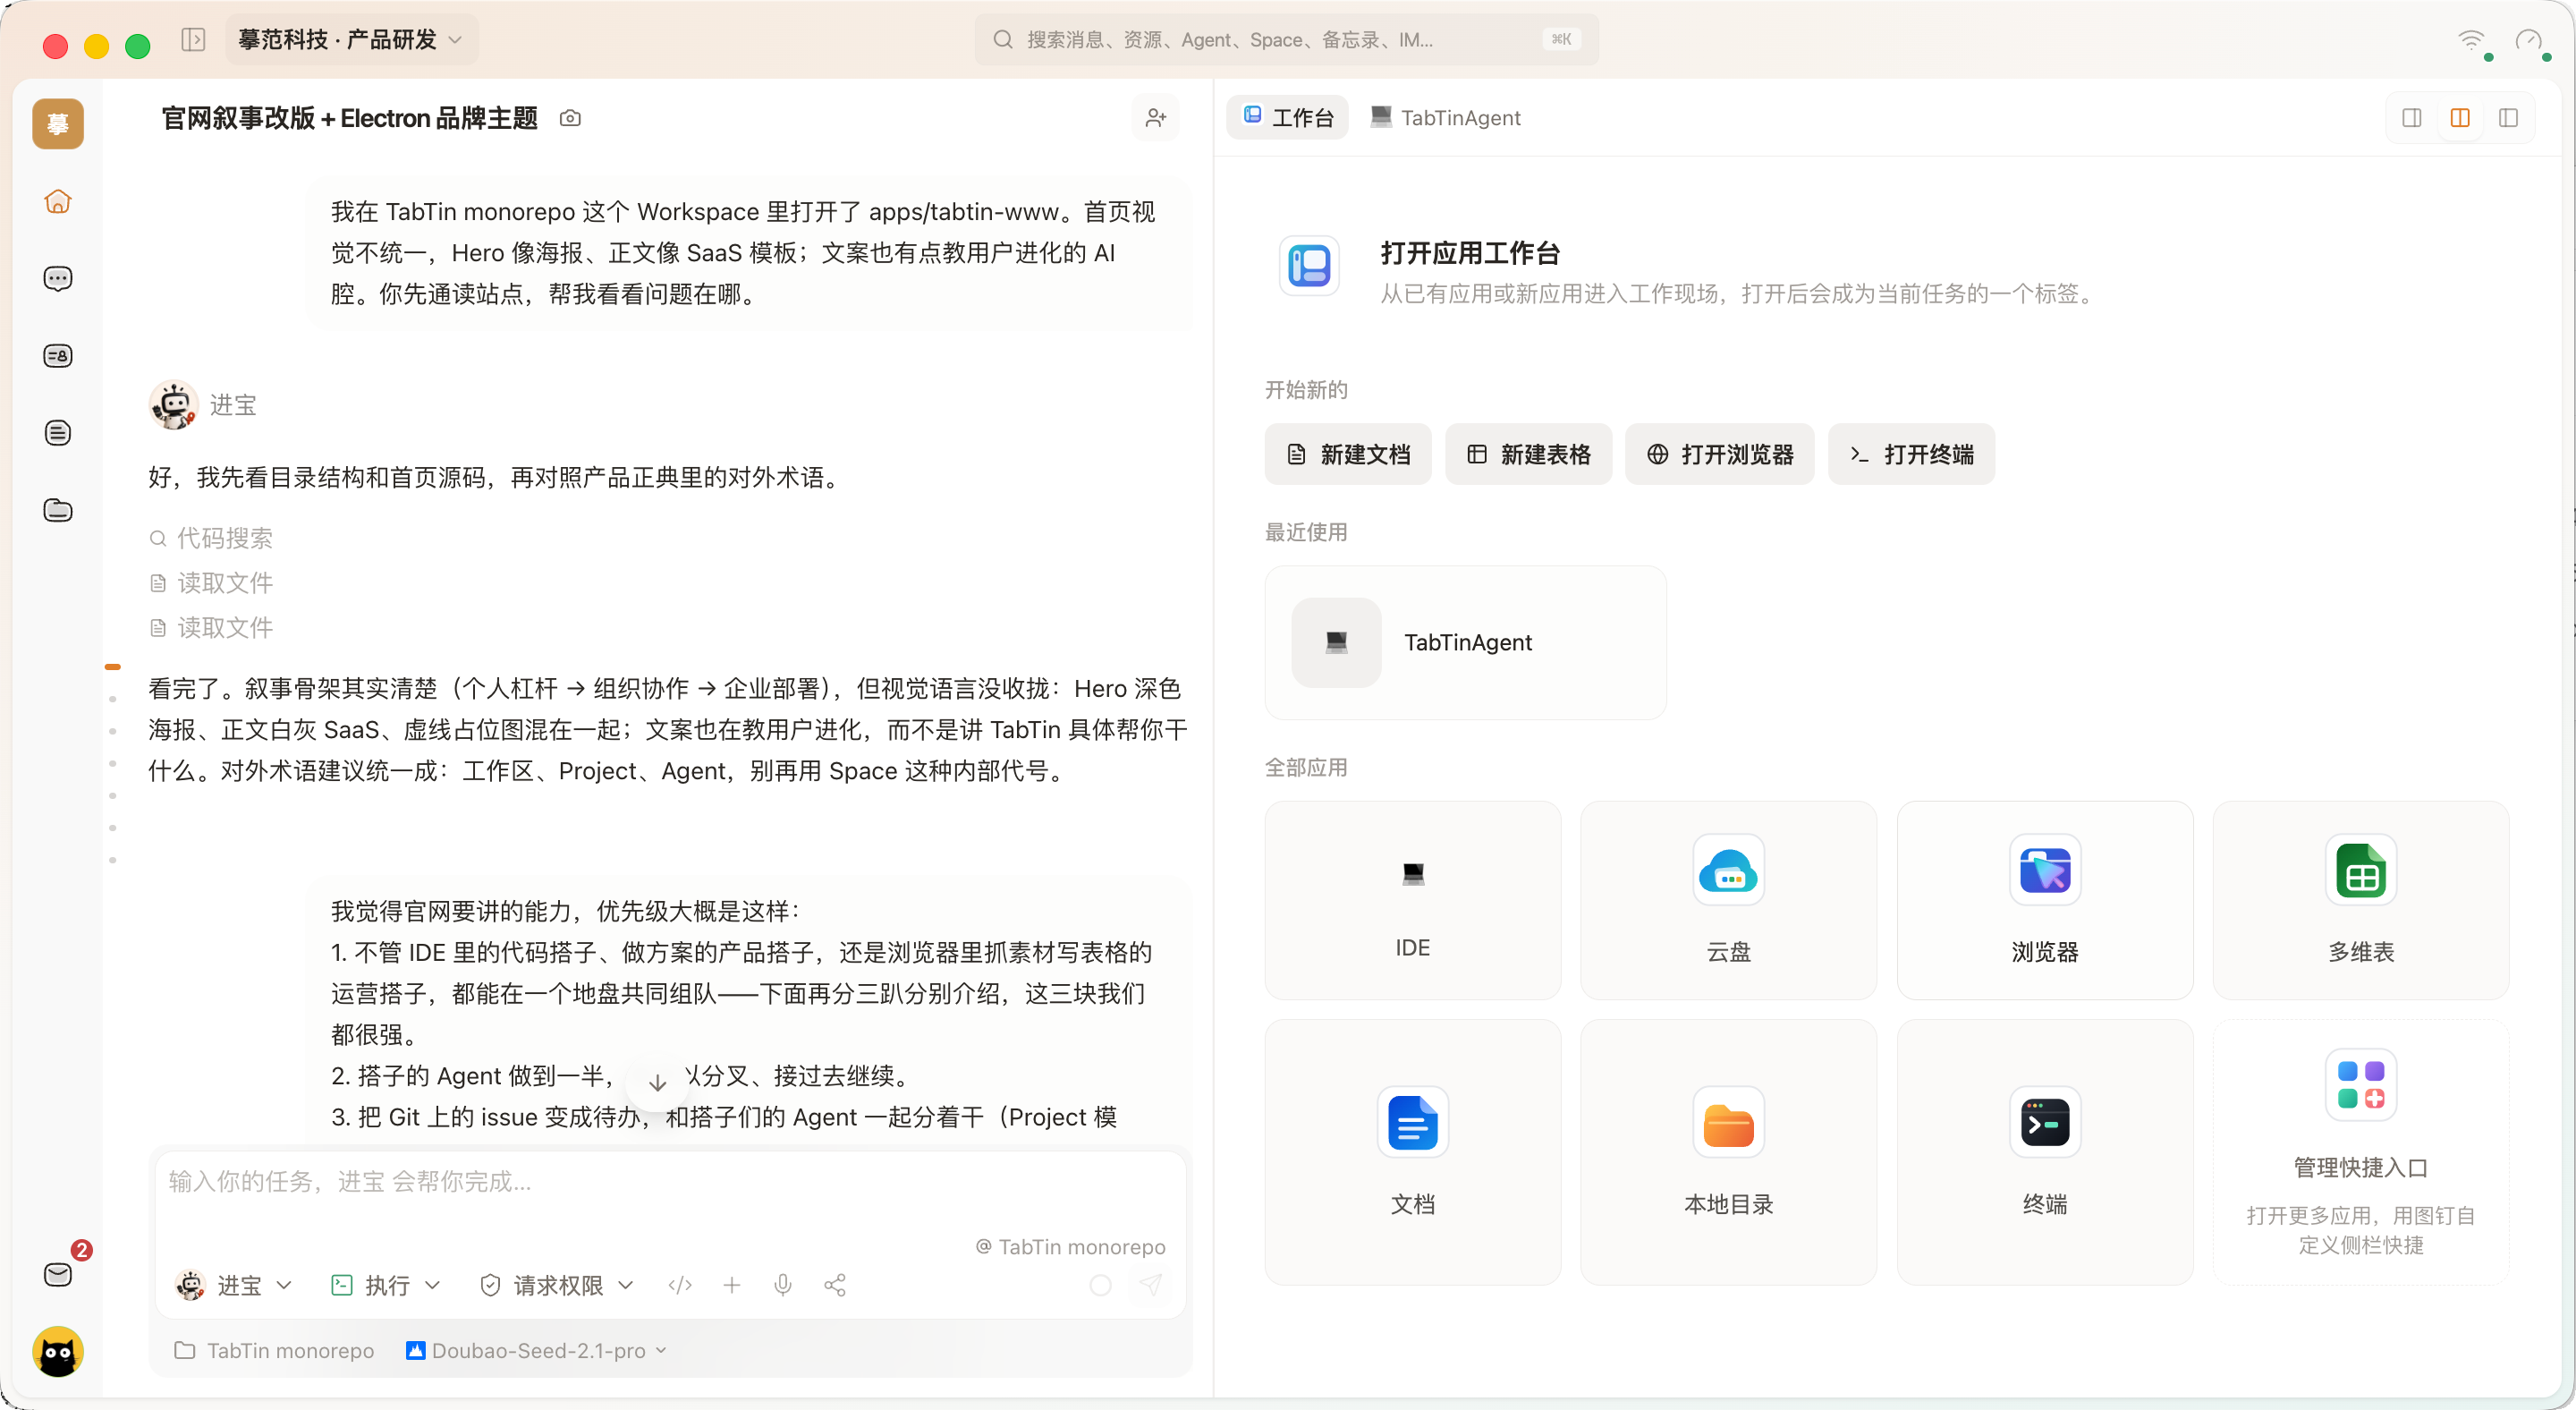The image size is (2576, 1410).
Task: Click the global search field
Action: coord(1286,40)
